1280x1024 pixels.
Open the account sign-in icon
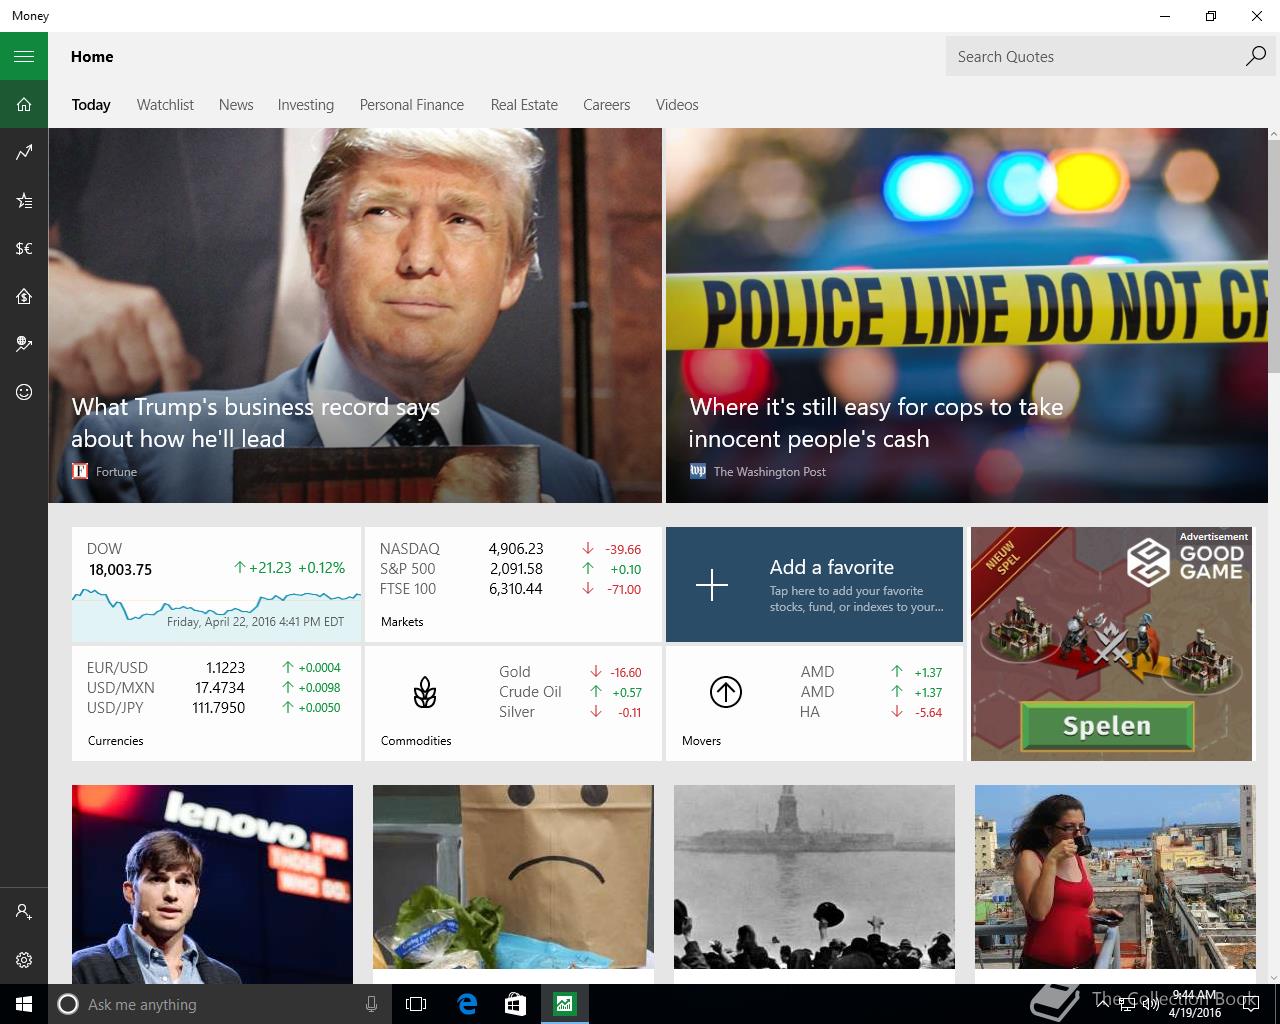(x=24, y=912)
